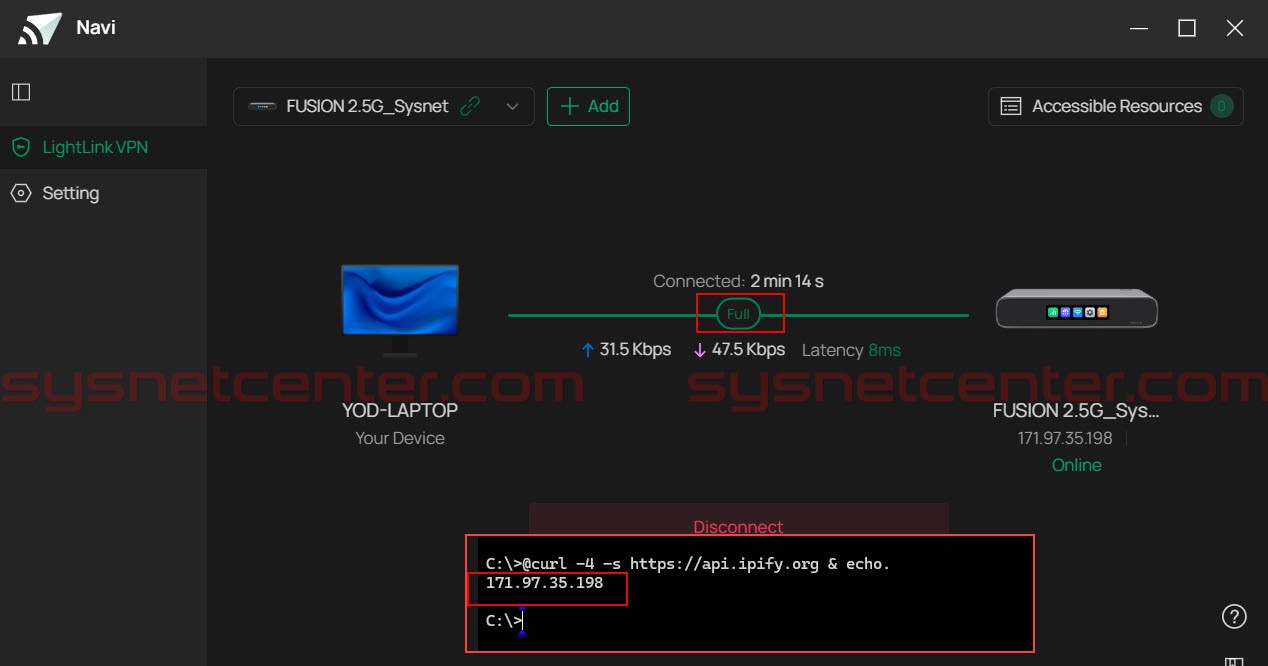Screen dimensions: 1268x666
Task: Click the Your Device label
Action: [400, 438]
